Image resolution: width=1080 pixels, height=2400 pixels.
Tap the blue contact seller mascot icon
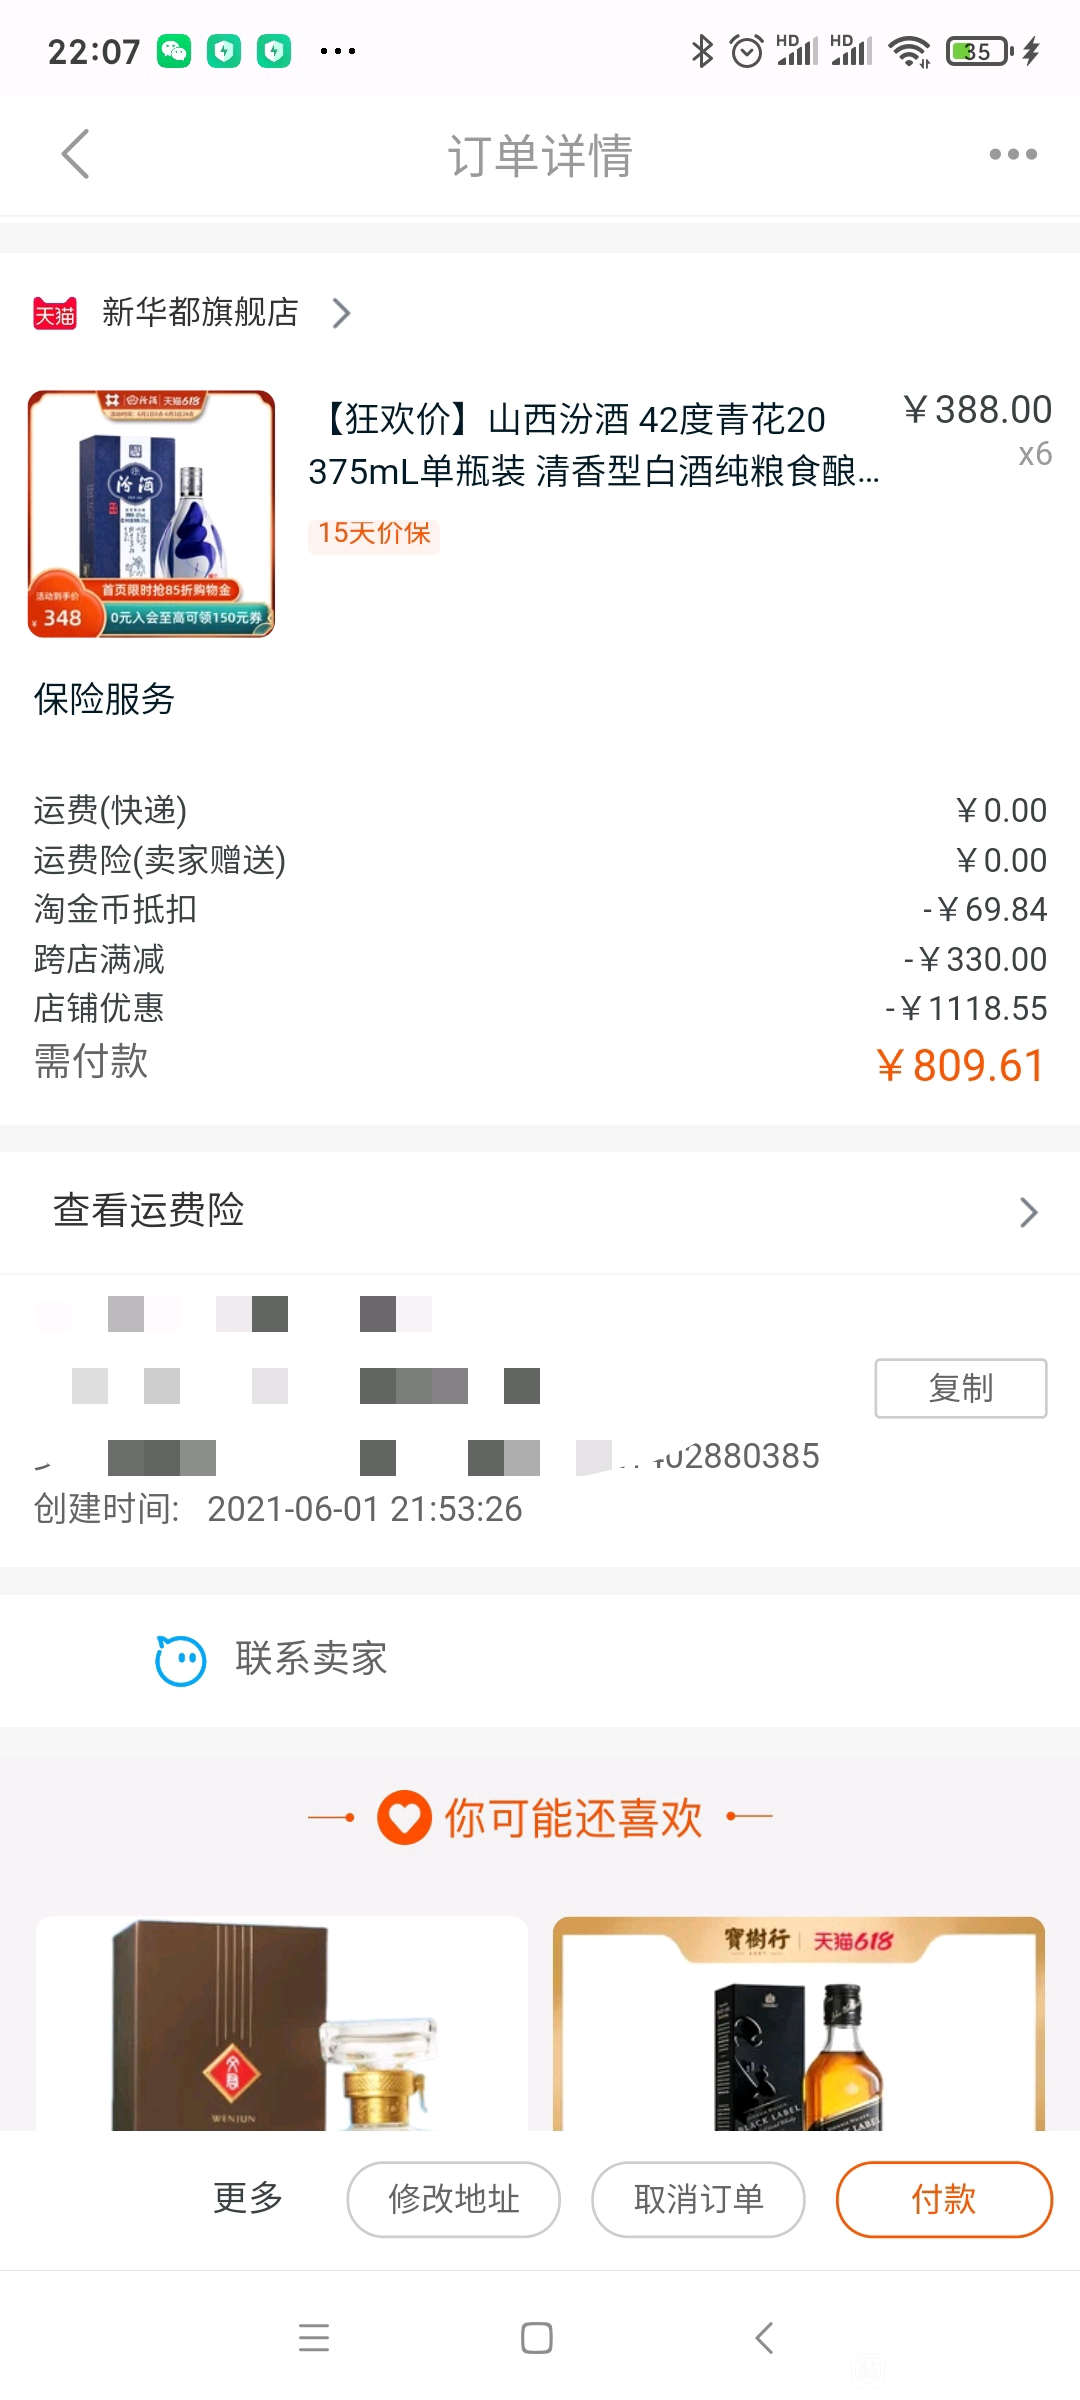[181, 1660]
